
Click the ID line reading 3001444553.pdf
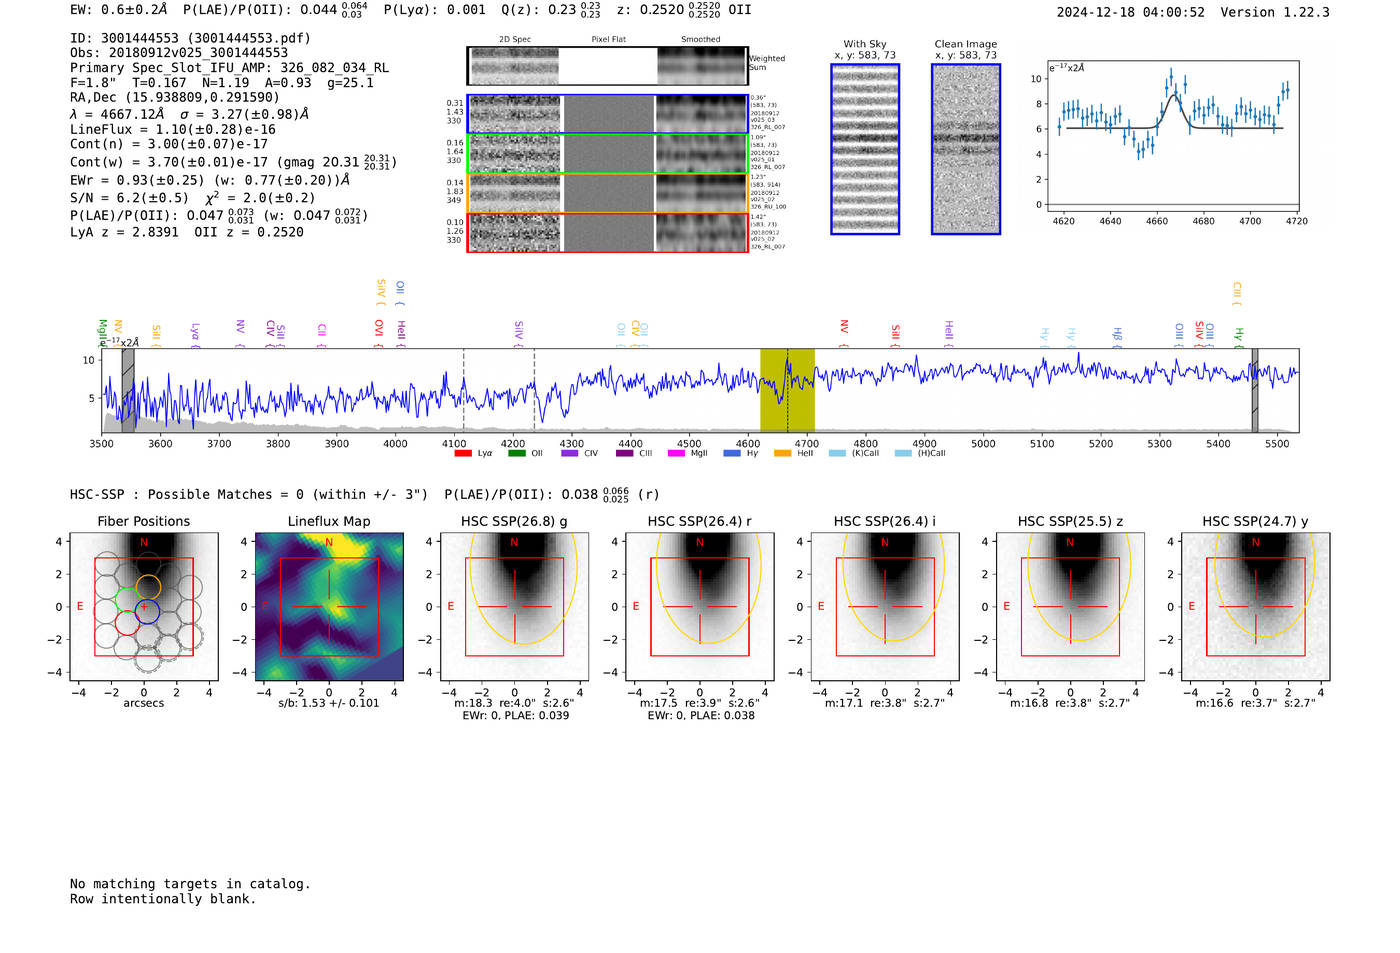click(x=190, y=38)
